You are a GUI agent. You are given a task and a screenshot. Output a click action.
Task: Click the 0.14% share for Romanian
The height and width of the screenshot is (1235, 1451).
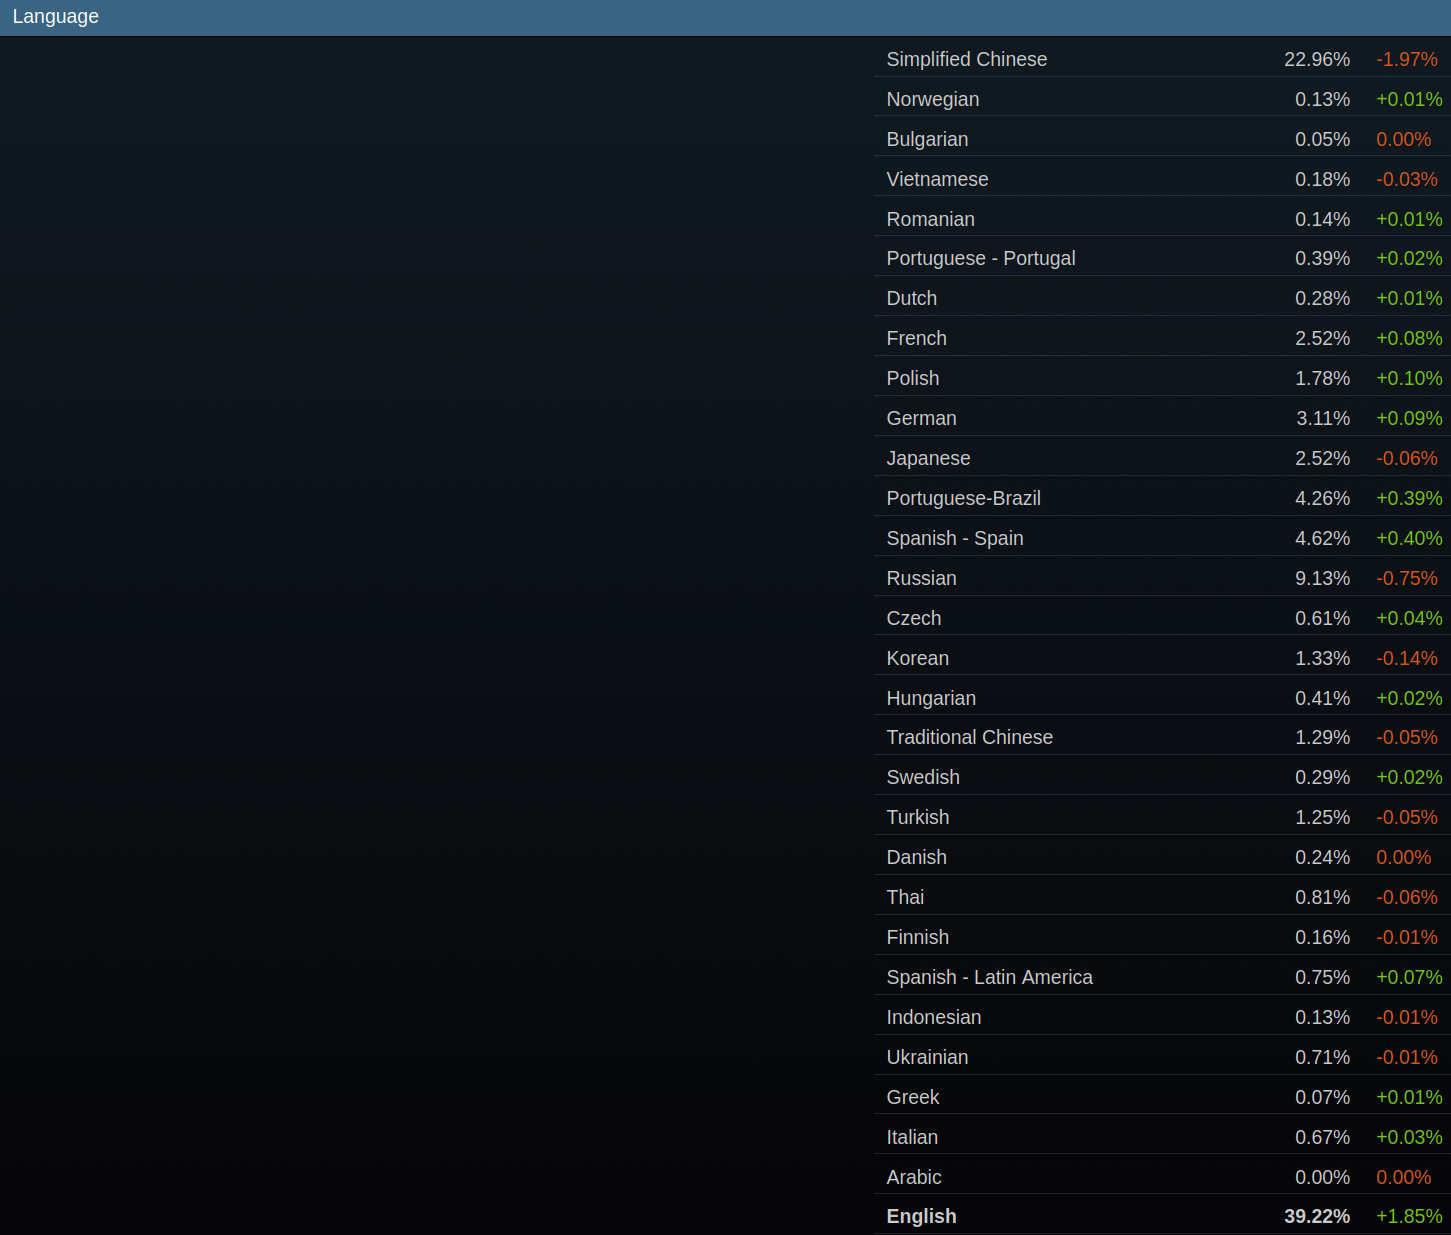pyautogui.click(x=1322, y=219)
